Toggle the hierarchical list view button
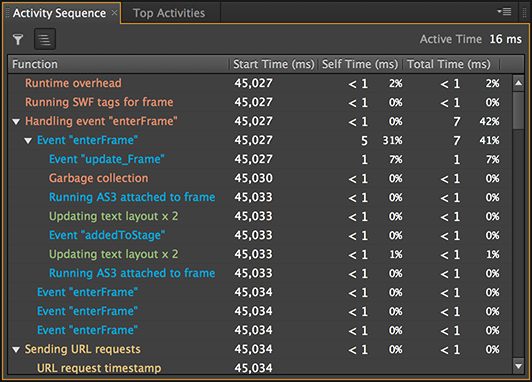The image size is (532, 382). tap(45, 39)
